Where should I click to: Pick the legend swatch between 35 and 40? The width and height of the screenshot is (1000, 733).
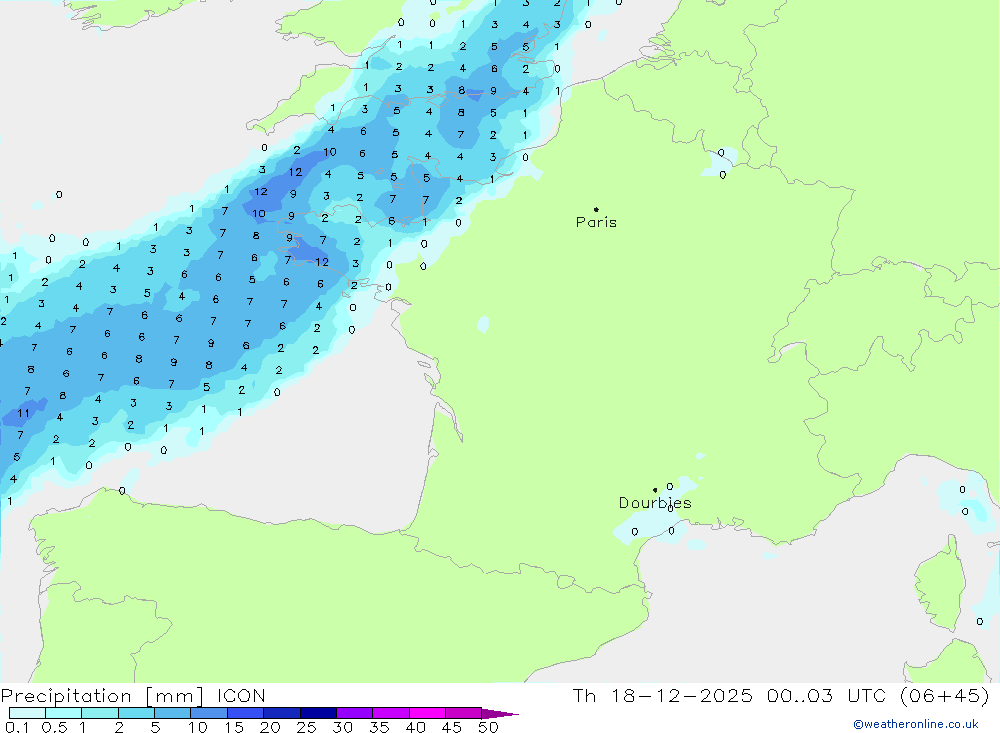tap(391, 713)
